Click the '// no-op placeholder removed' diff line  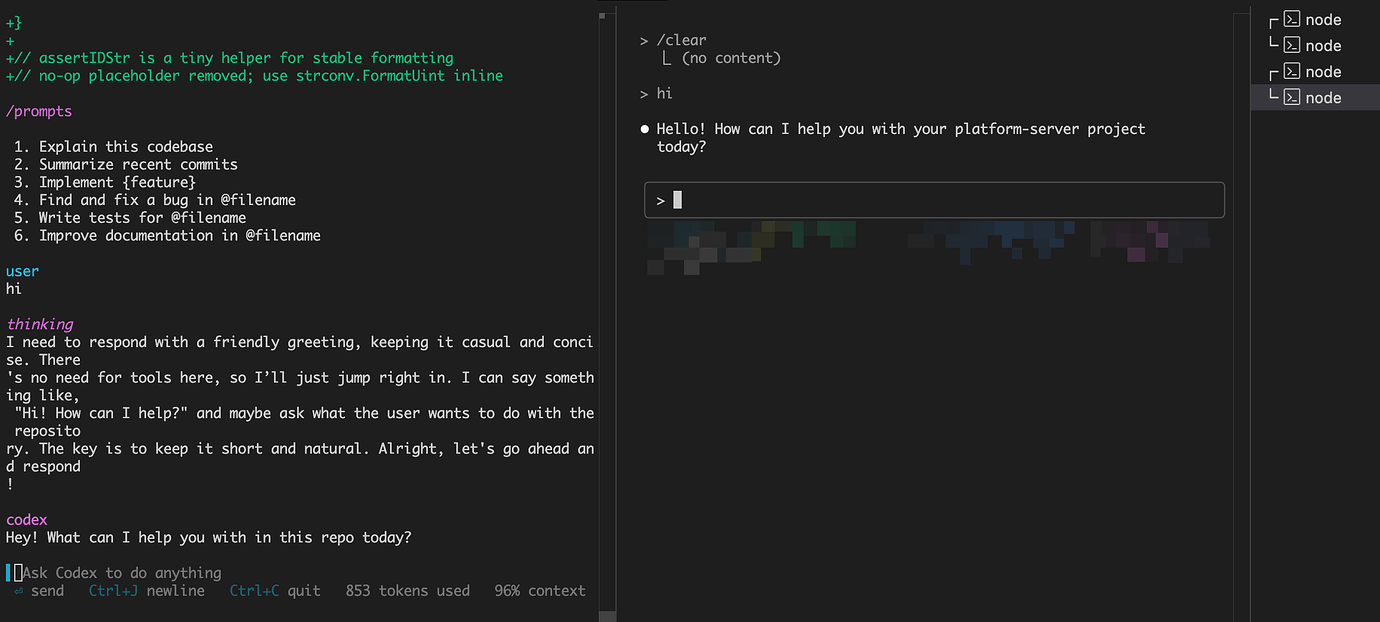tap(255, 75)
